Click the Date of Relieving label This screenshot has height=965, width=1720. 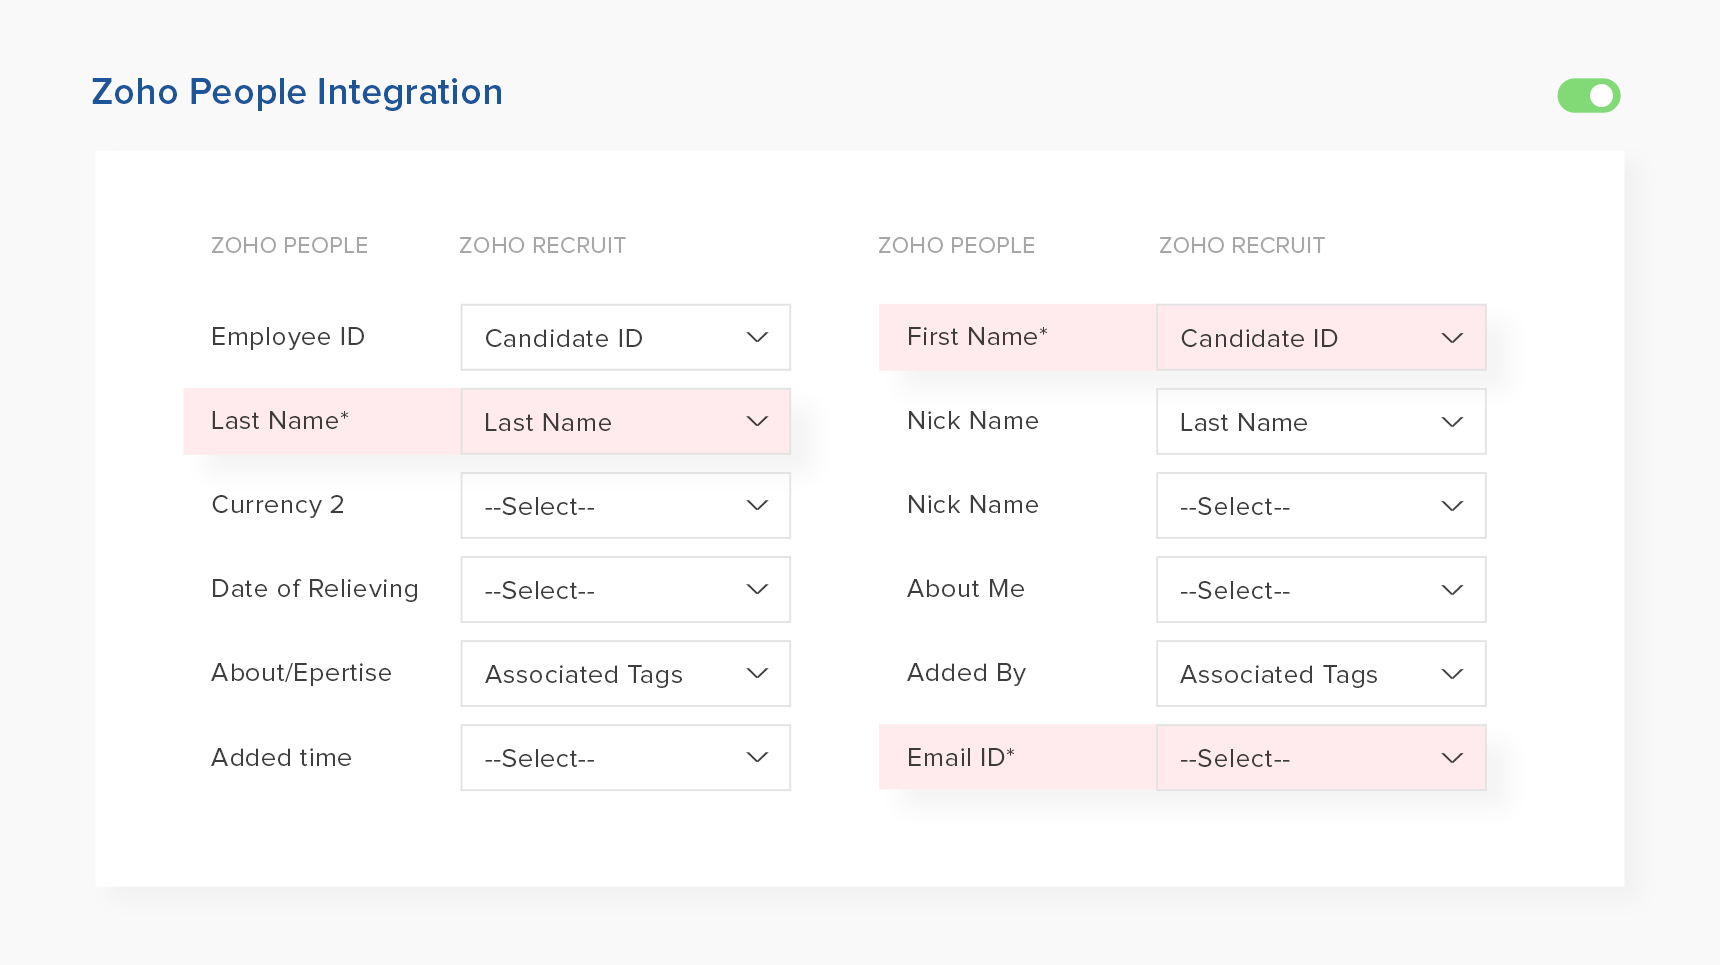(x=315, y=589)
